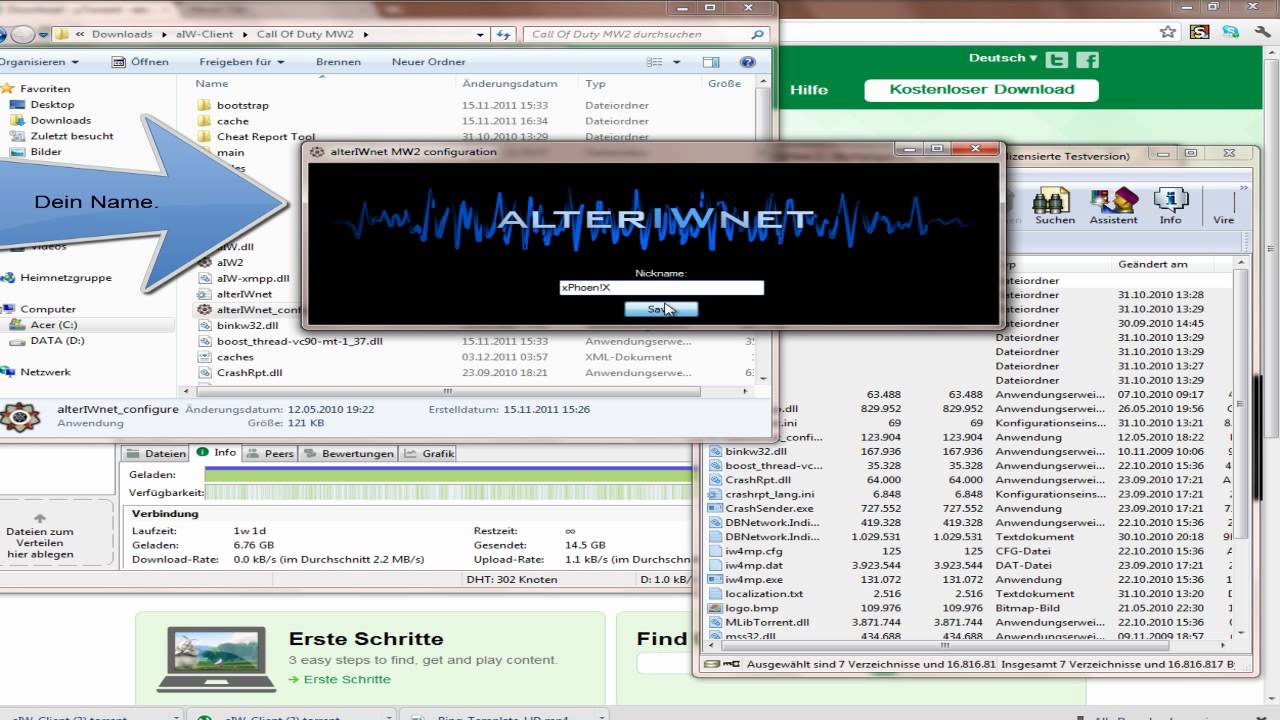1280x720 pixels.
Task: Click Save button in alterIWnet configuration
Action: pos(661,309)
